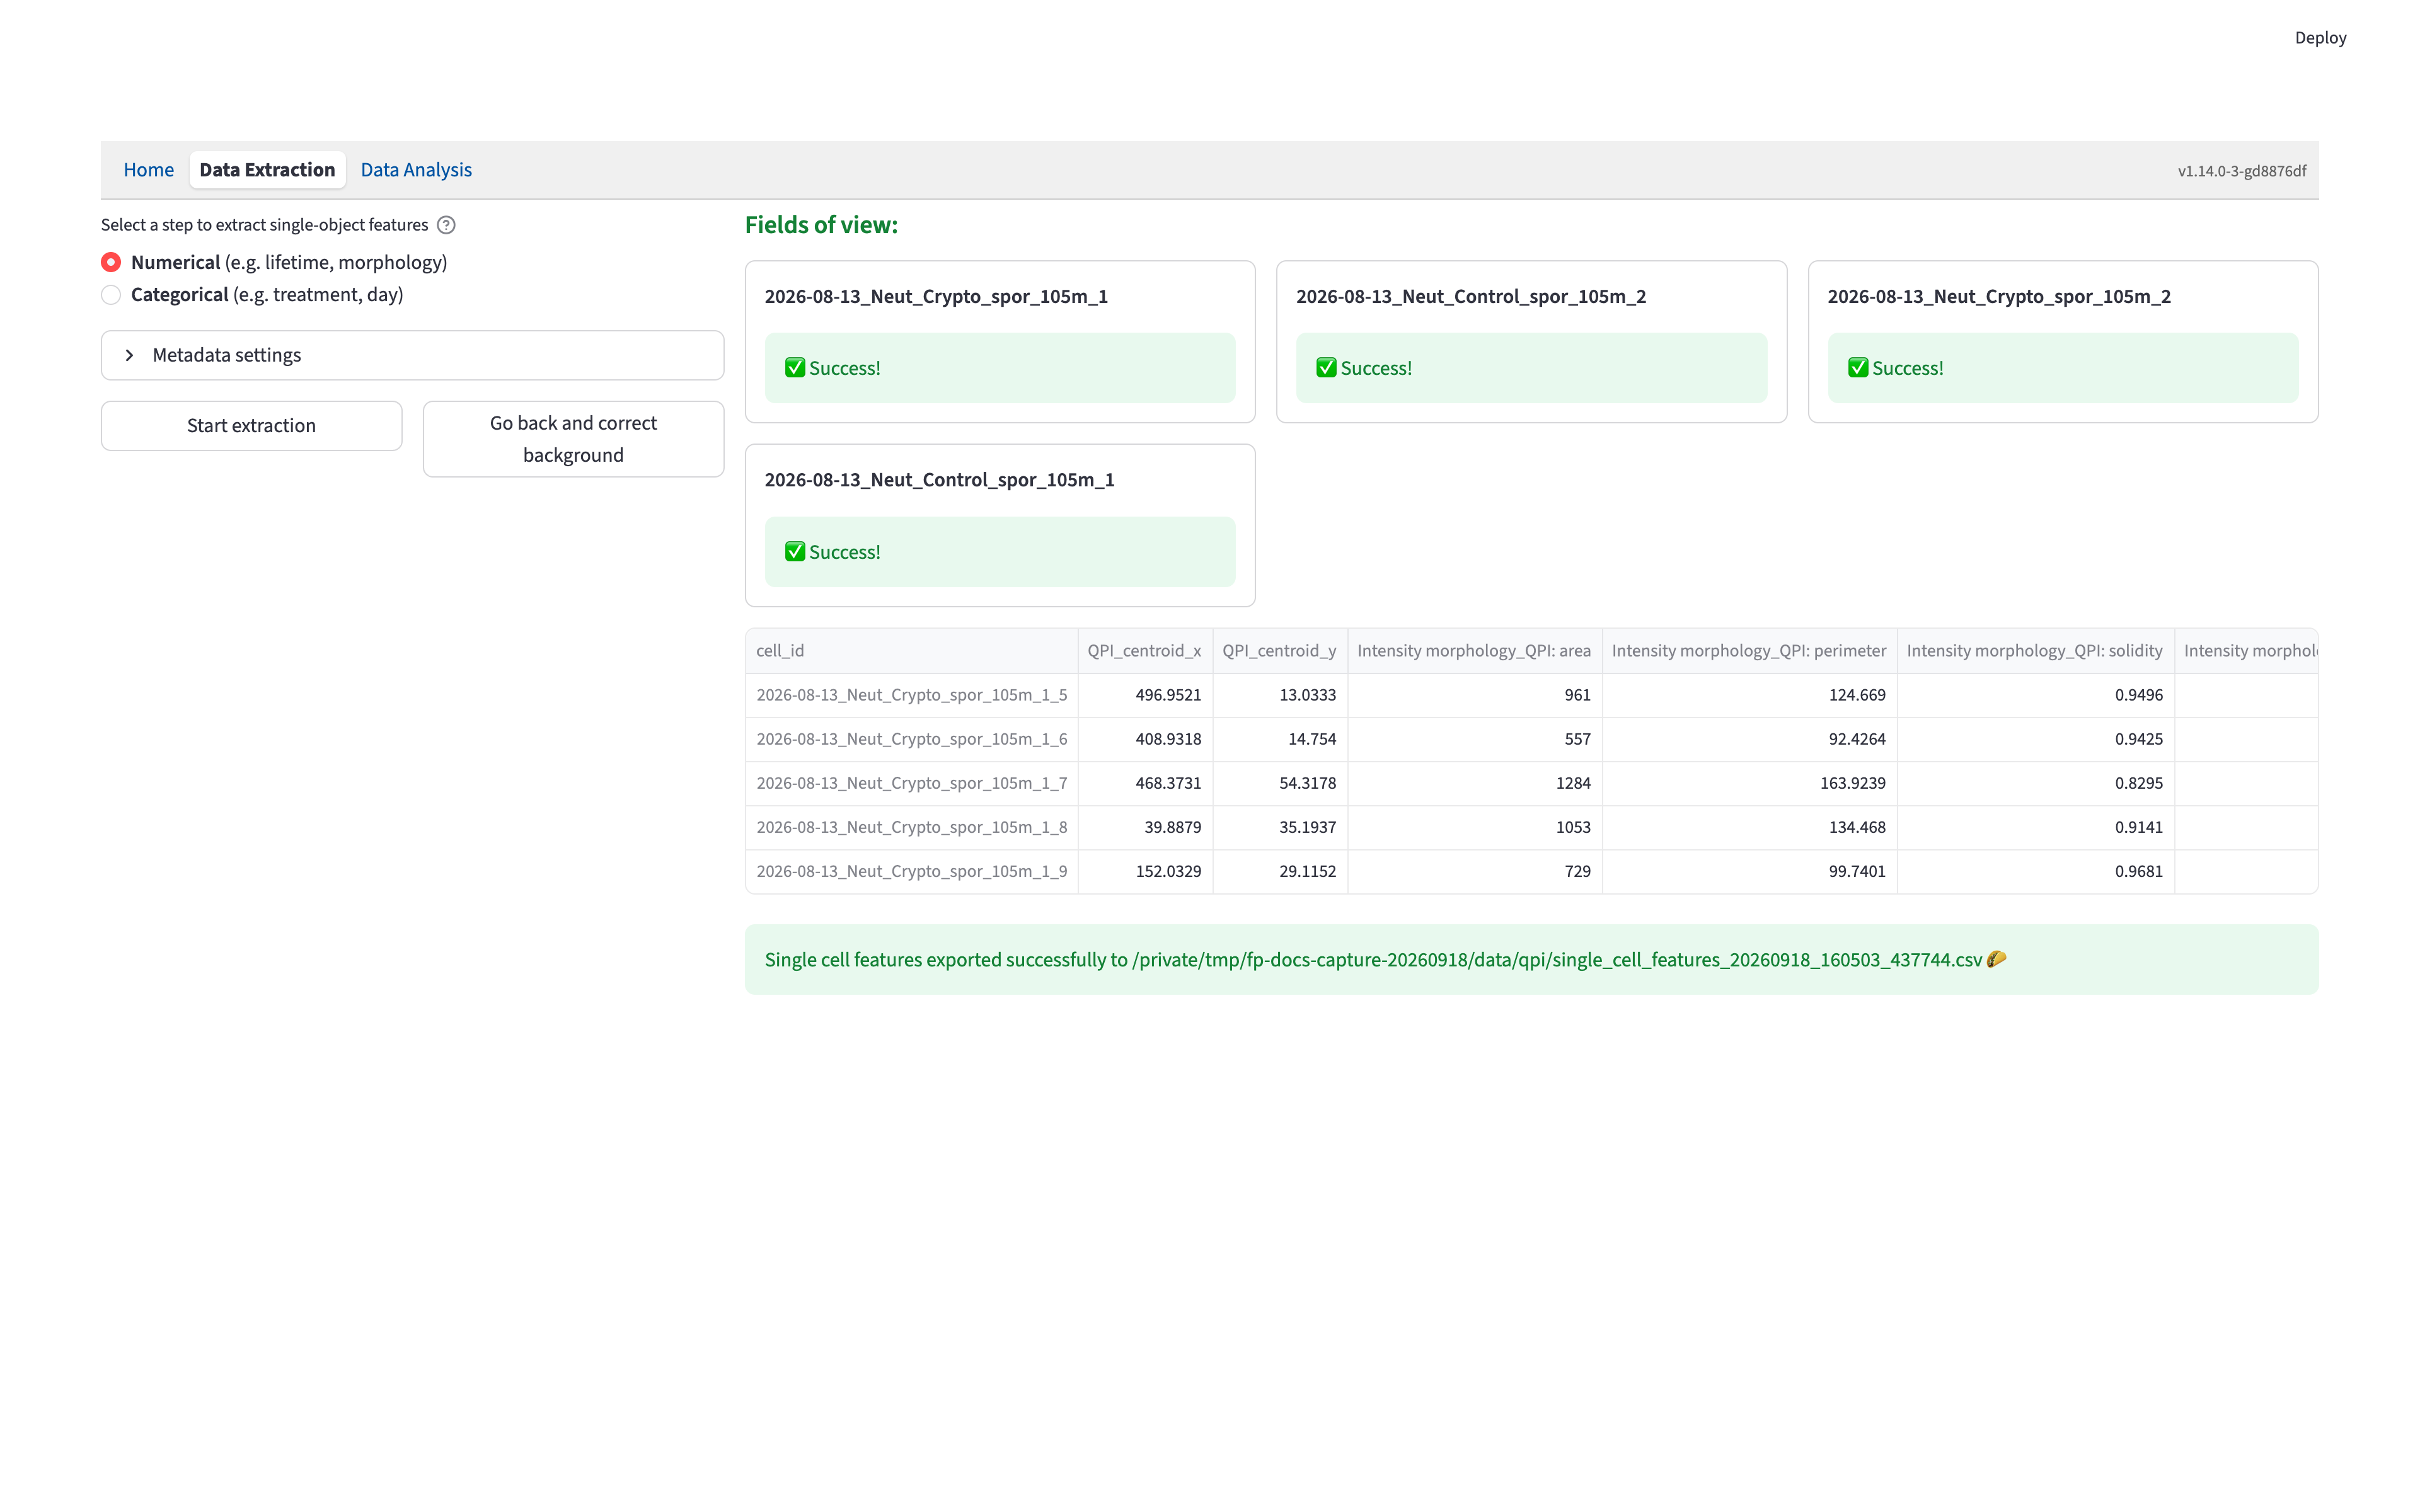Viewport: 2420px width, 1512px height.
Task: Click the export success message with CSV path
Action: (x=1531, y=960)
